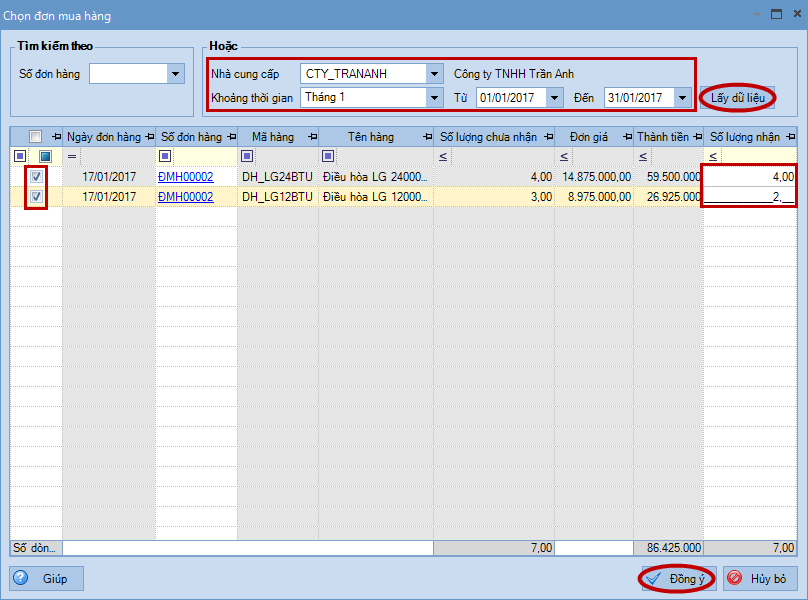The image size is (808, 600).
Task: Open the Đến date picker dropdown
Action: coord(683,98)
